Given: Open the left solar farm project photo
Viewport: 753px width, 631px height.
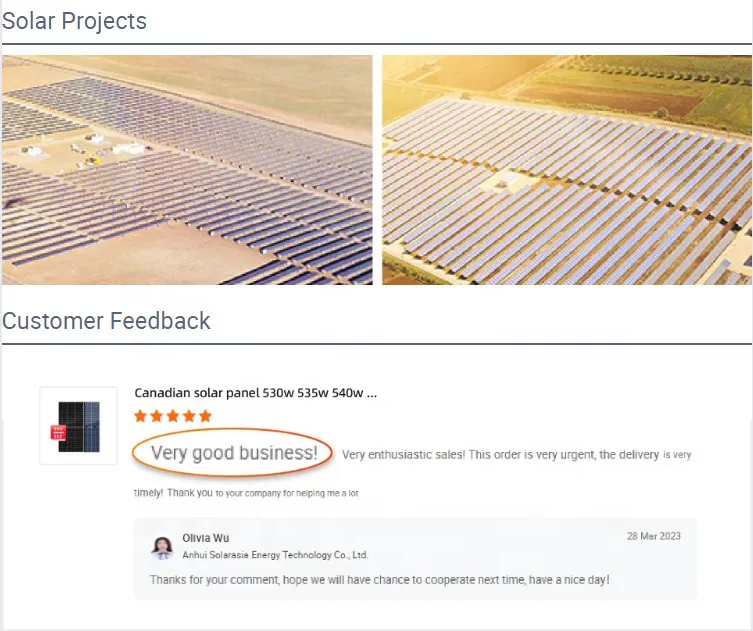Looking at the screenshot, I should [187, 170].
